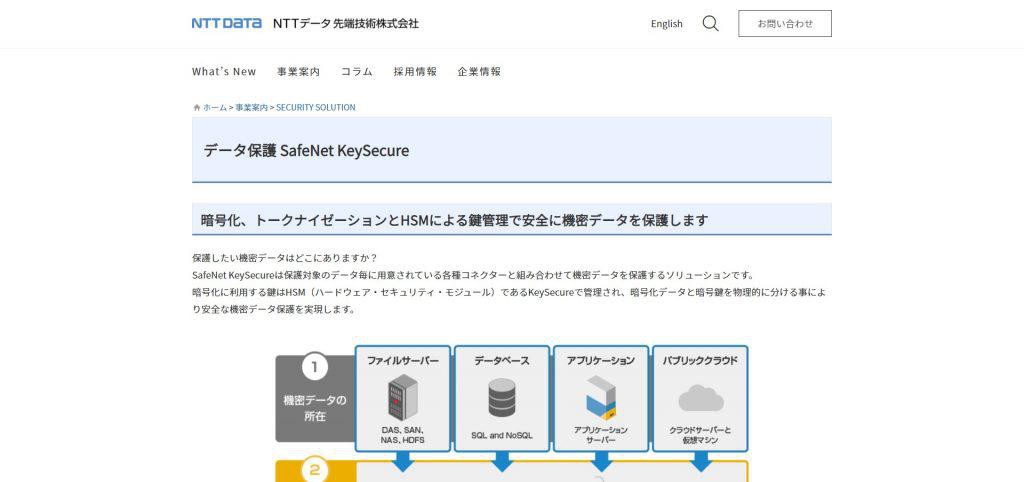
Task: Switch language to English
Action: (x=667, y=24)
